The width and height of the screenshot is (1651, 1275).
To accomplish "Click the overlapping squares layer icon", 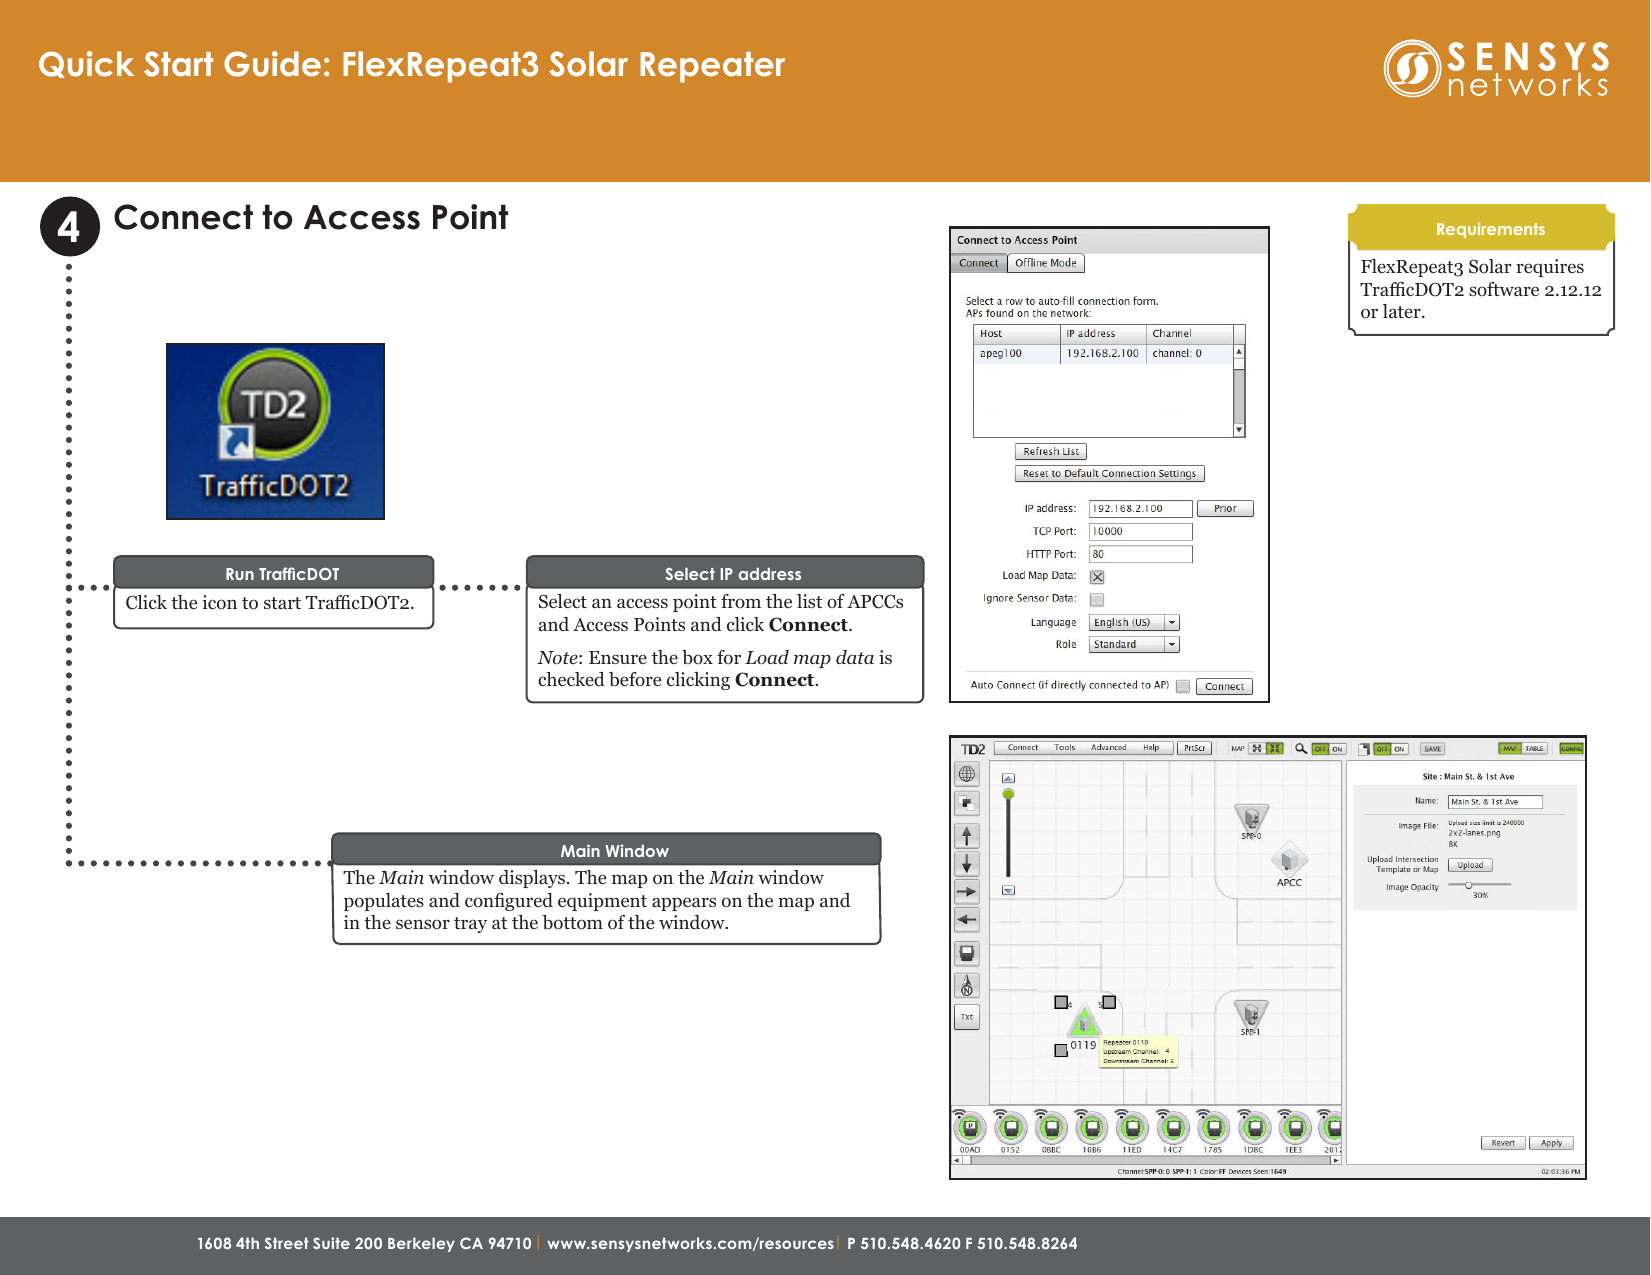I will 967,803.
